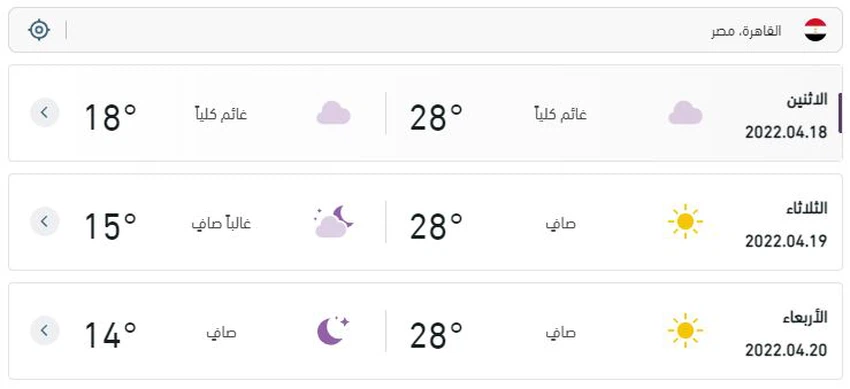Click Tuesday's low temperature 15°
The height and width of the screenshot is (389, 850).
coord(111,226)
